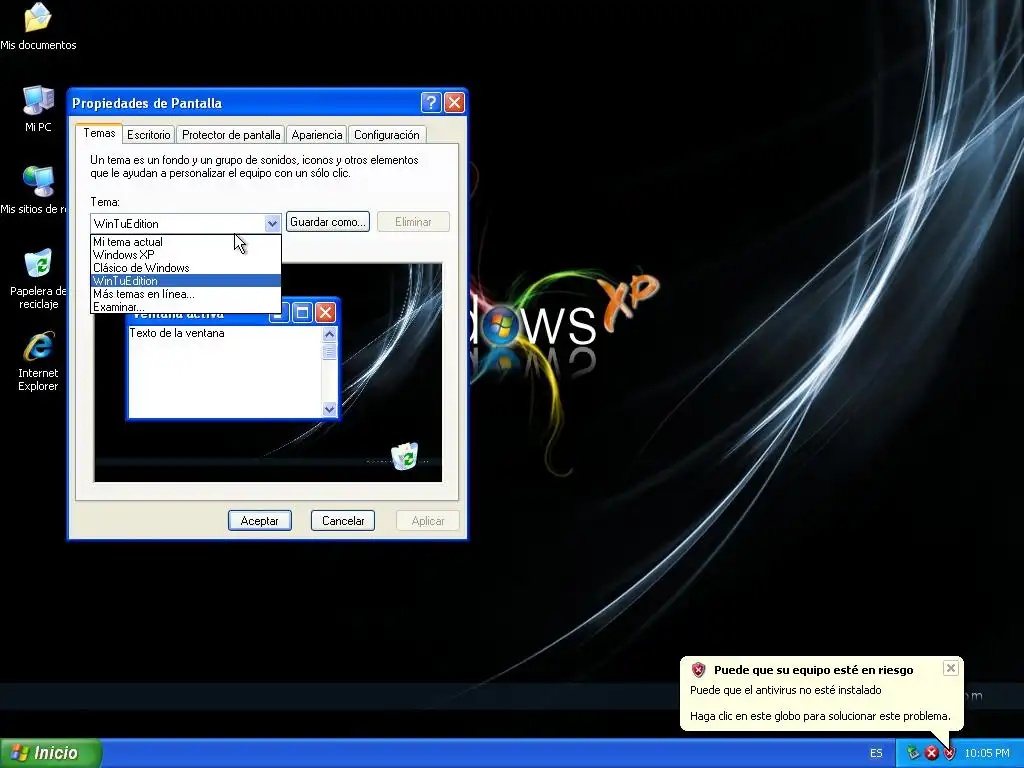Viewport: 1024px width, 768px height.
Task: Select WinTuEdition in theme list
Action: pos(185,281)
